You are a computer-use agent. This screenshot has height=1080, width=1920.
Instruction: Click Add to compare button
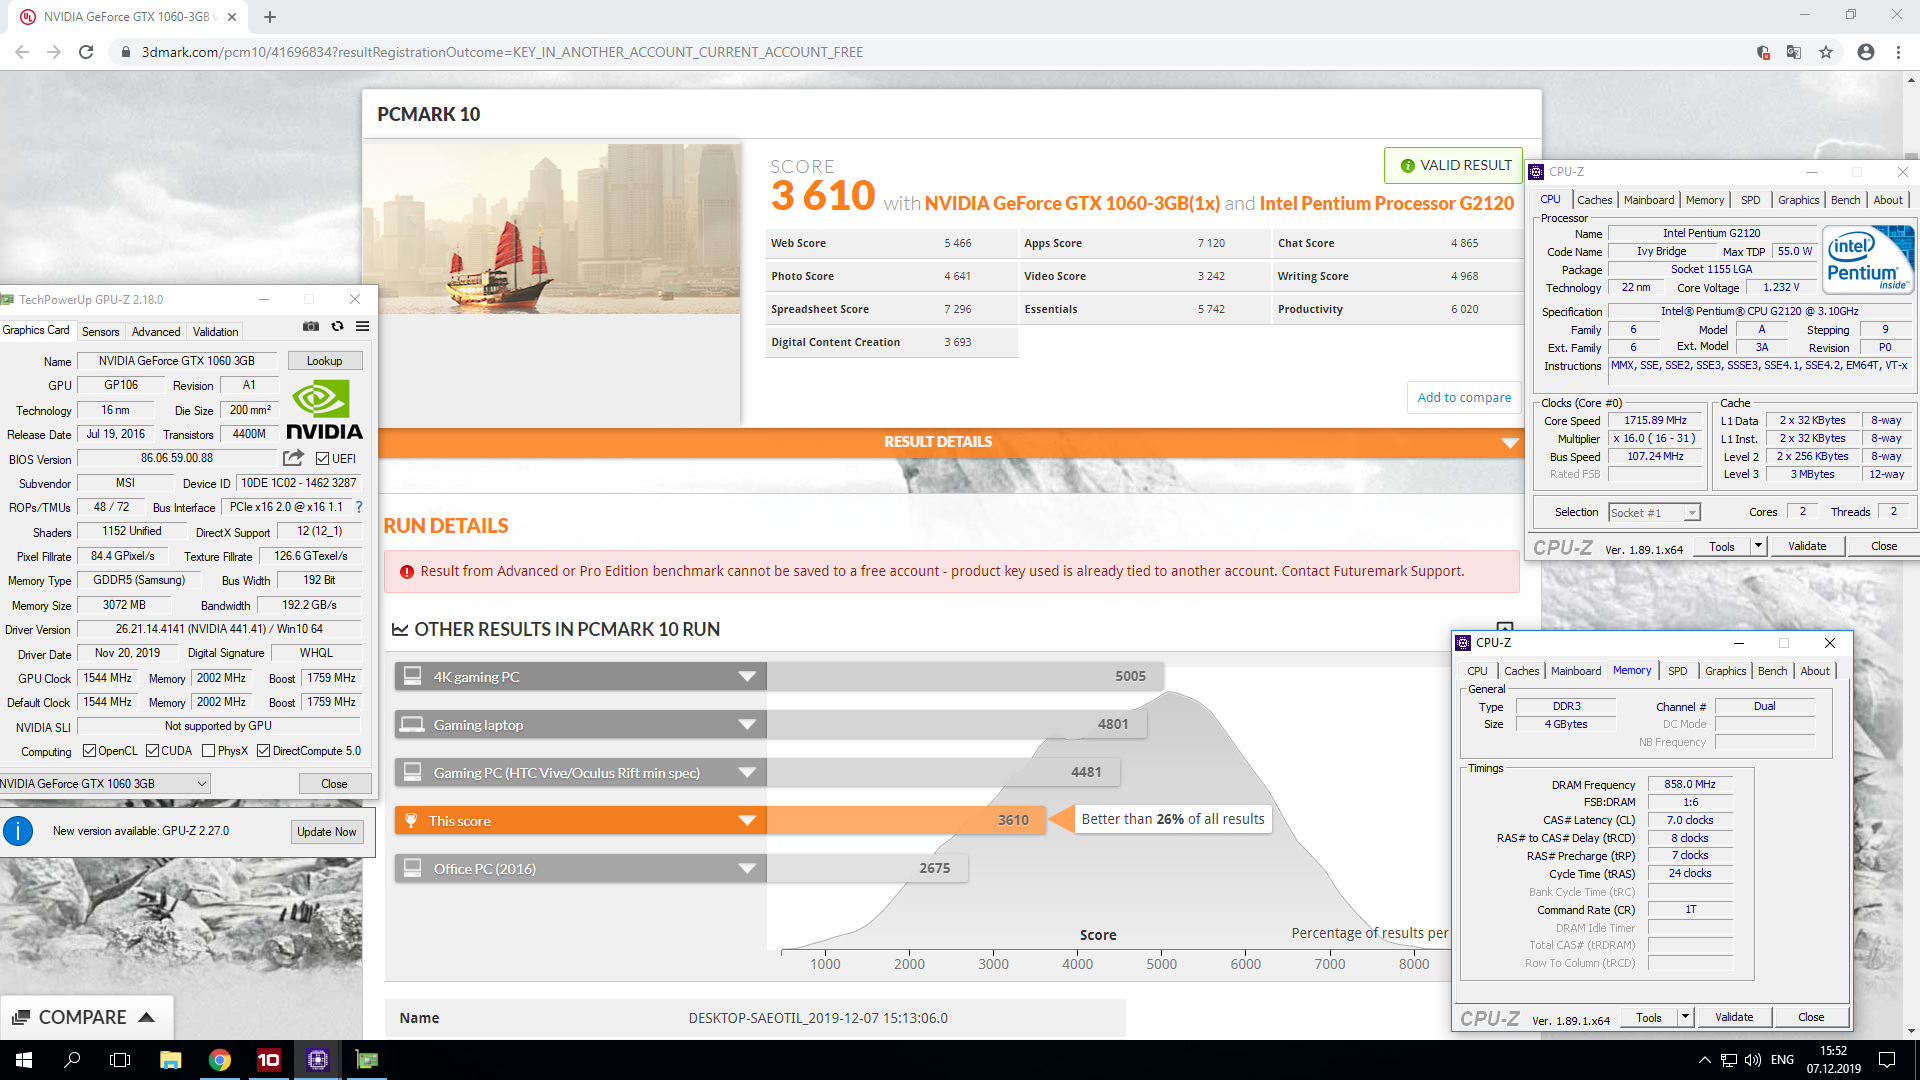pyautogui.click(x=1464, y=397)
